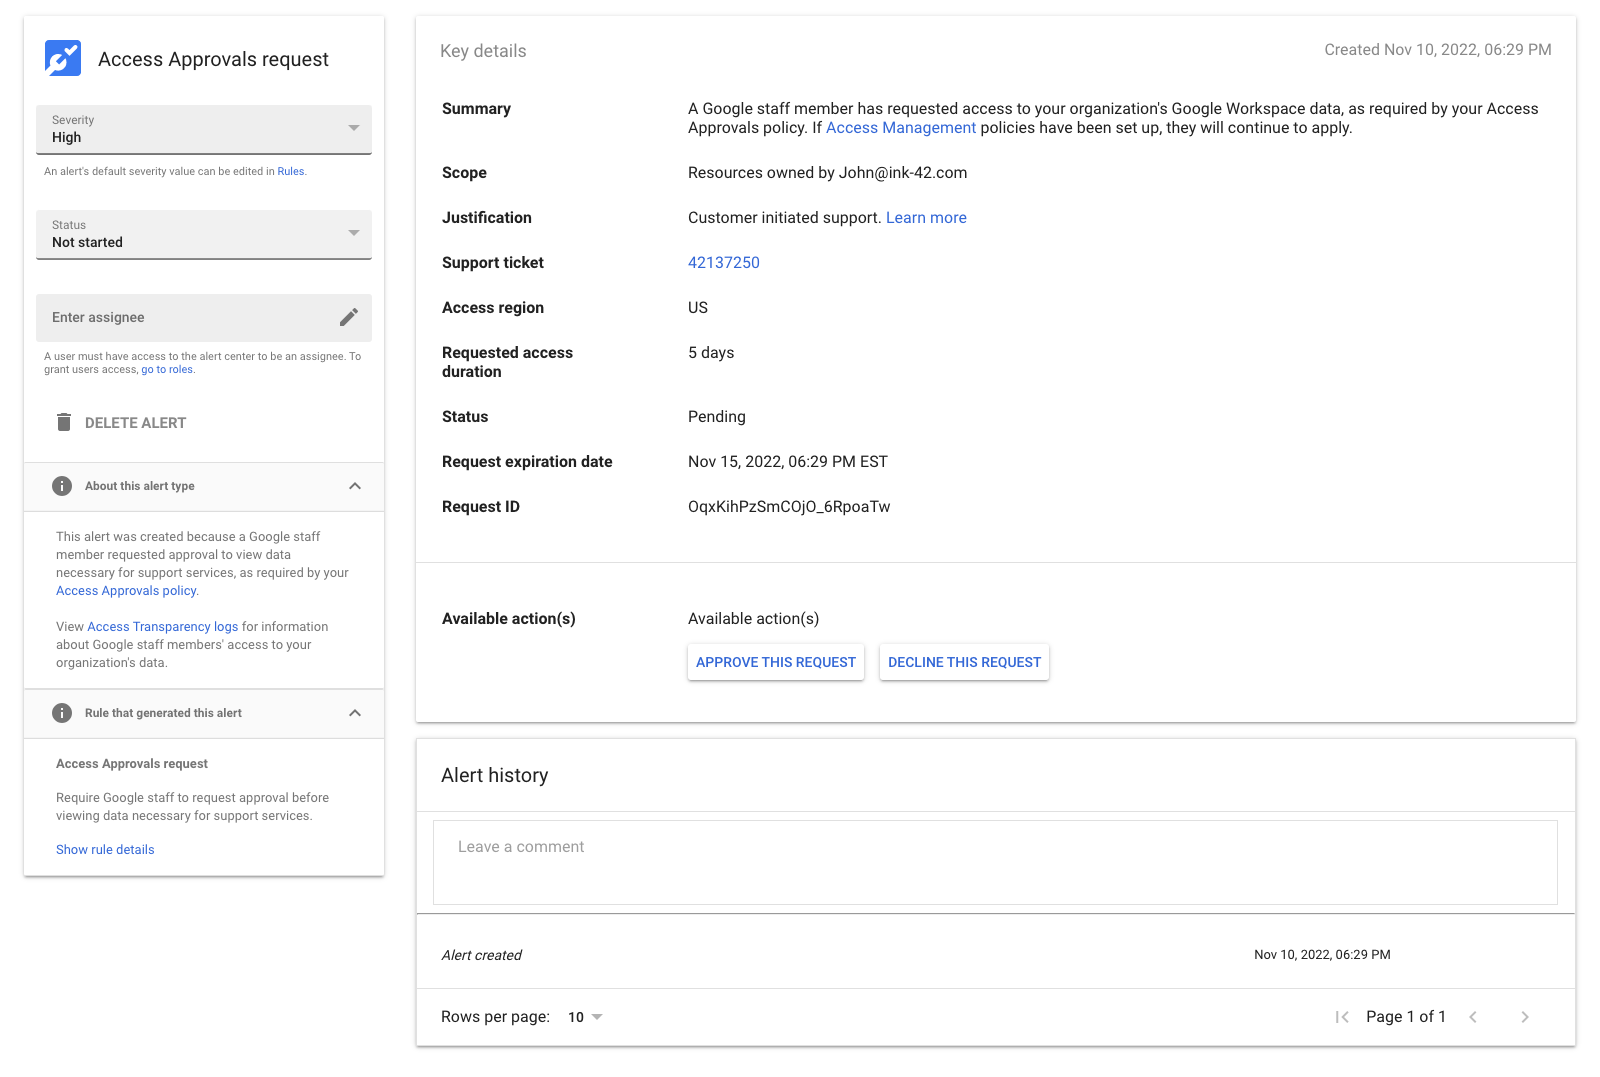This screenshot has width=1600, height=1077.
Task: Approve this request
Action: pos(776,662)
